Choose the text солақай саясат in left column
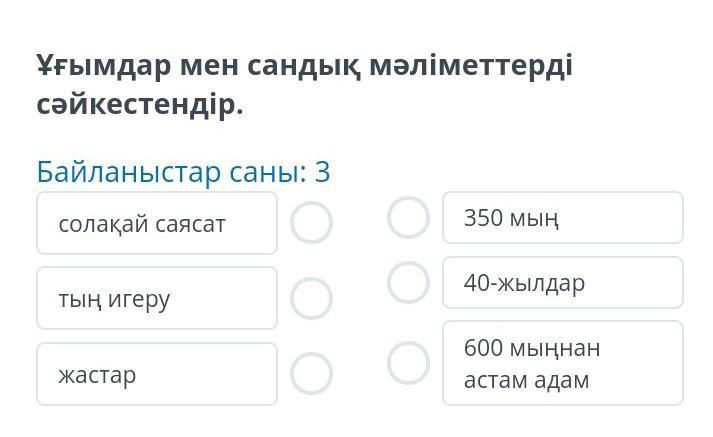The width and height of the screenshot is (713, 437). click(142, 224)
